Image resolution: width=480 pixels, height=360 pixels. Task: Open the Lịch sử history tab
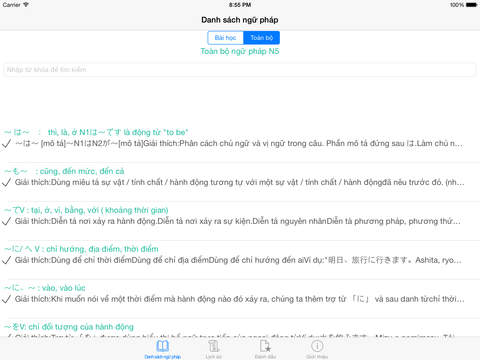pyautogui.click(x=213, y=349)
